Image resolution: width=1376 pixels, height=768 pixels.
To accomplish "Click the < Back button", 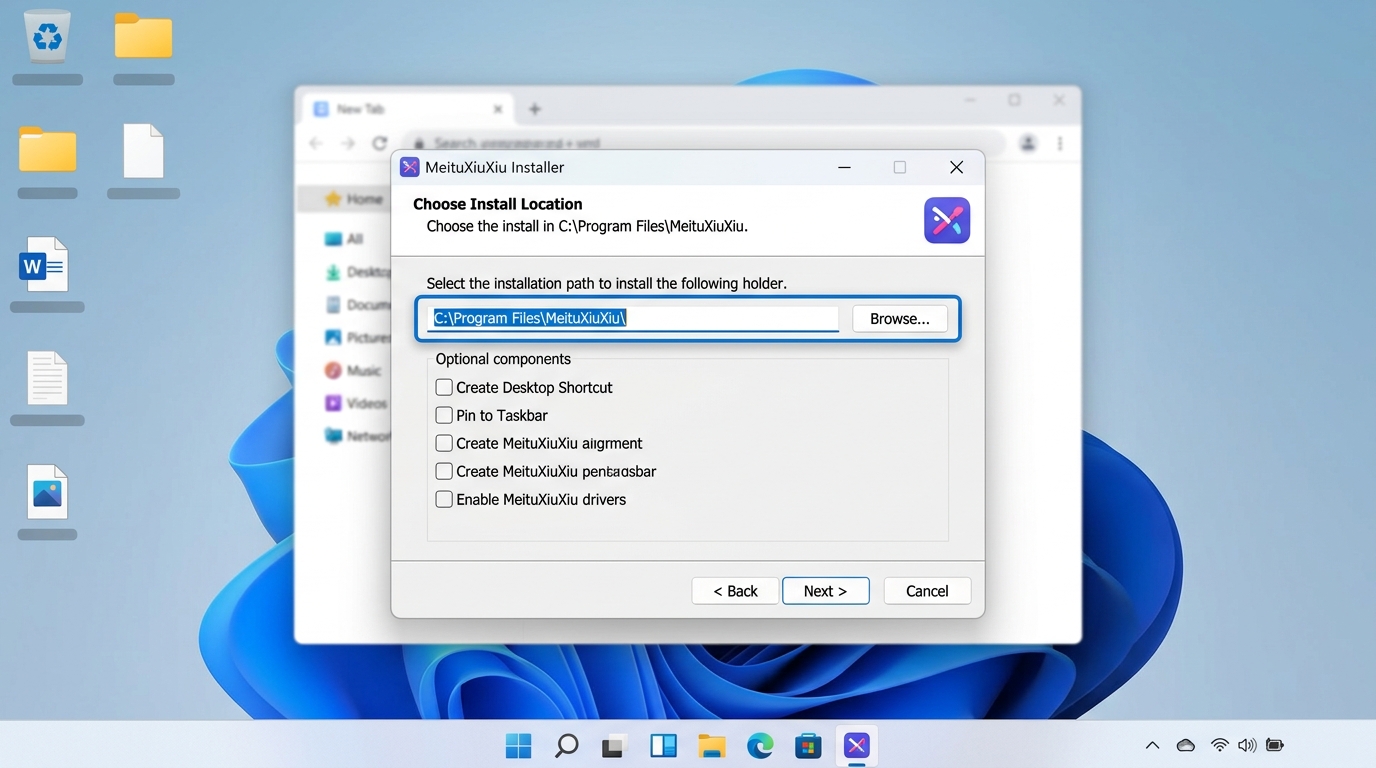I will point(735,591).
